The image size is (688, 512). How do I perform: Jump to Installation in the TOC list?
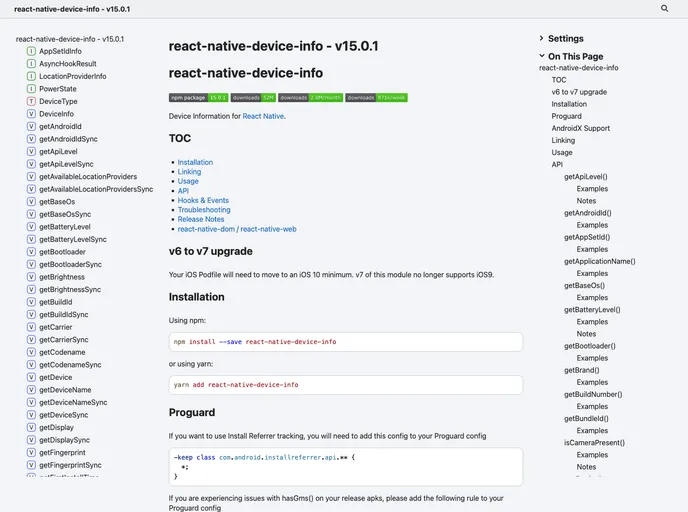tap(195, 162)
